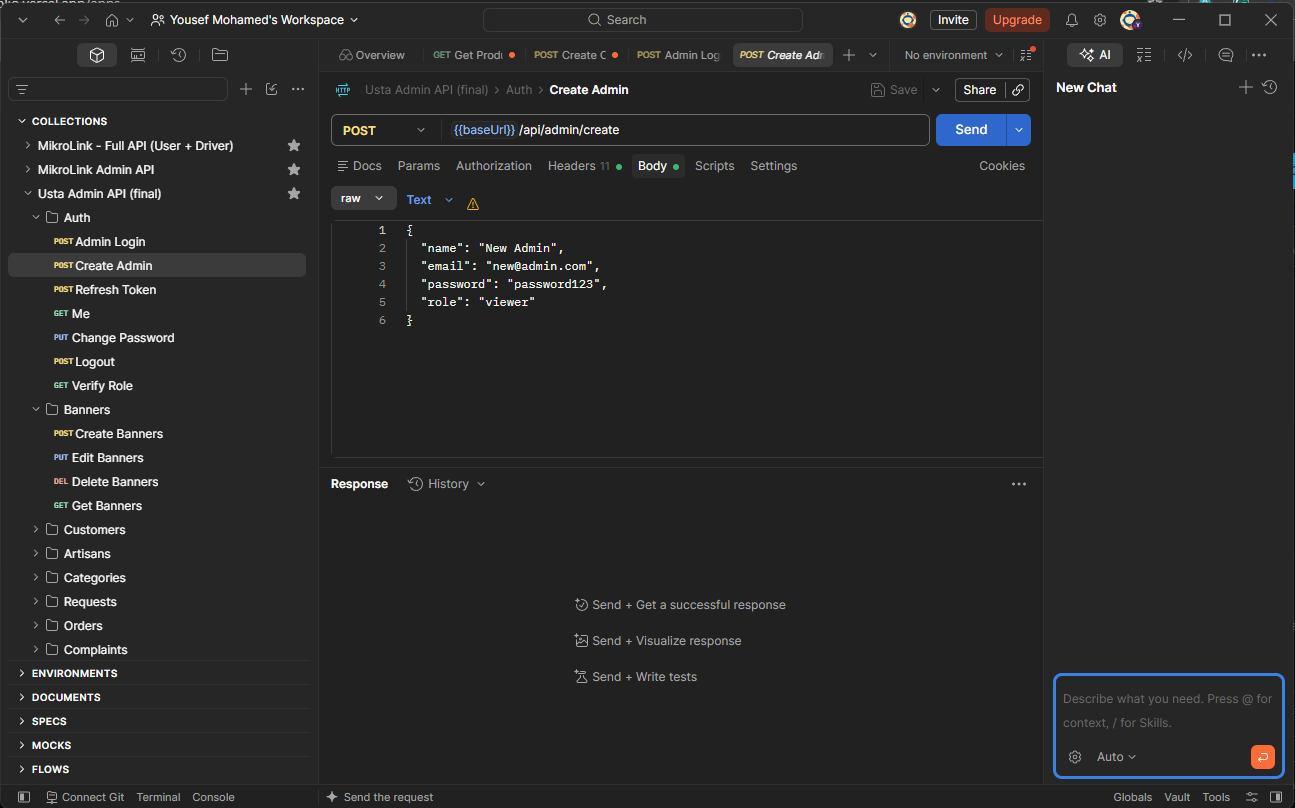Switch to the Params tab

418,166
